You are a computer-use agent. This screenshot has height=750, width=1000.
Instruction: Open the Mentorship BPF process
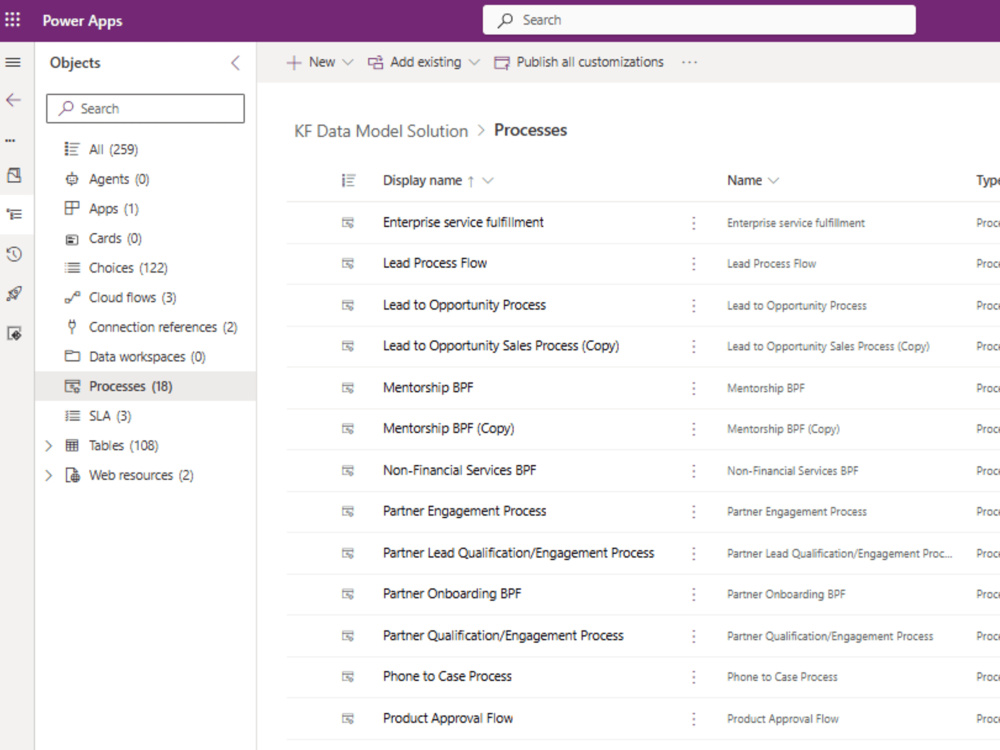(x=428, y=388)
